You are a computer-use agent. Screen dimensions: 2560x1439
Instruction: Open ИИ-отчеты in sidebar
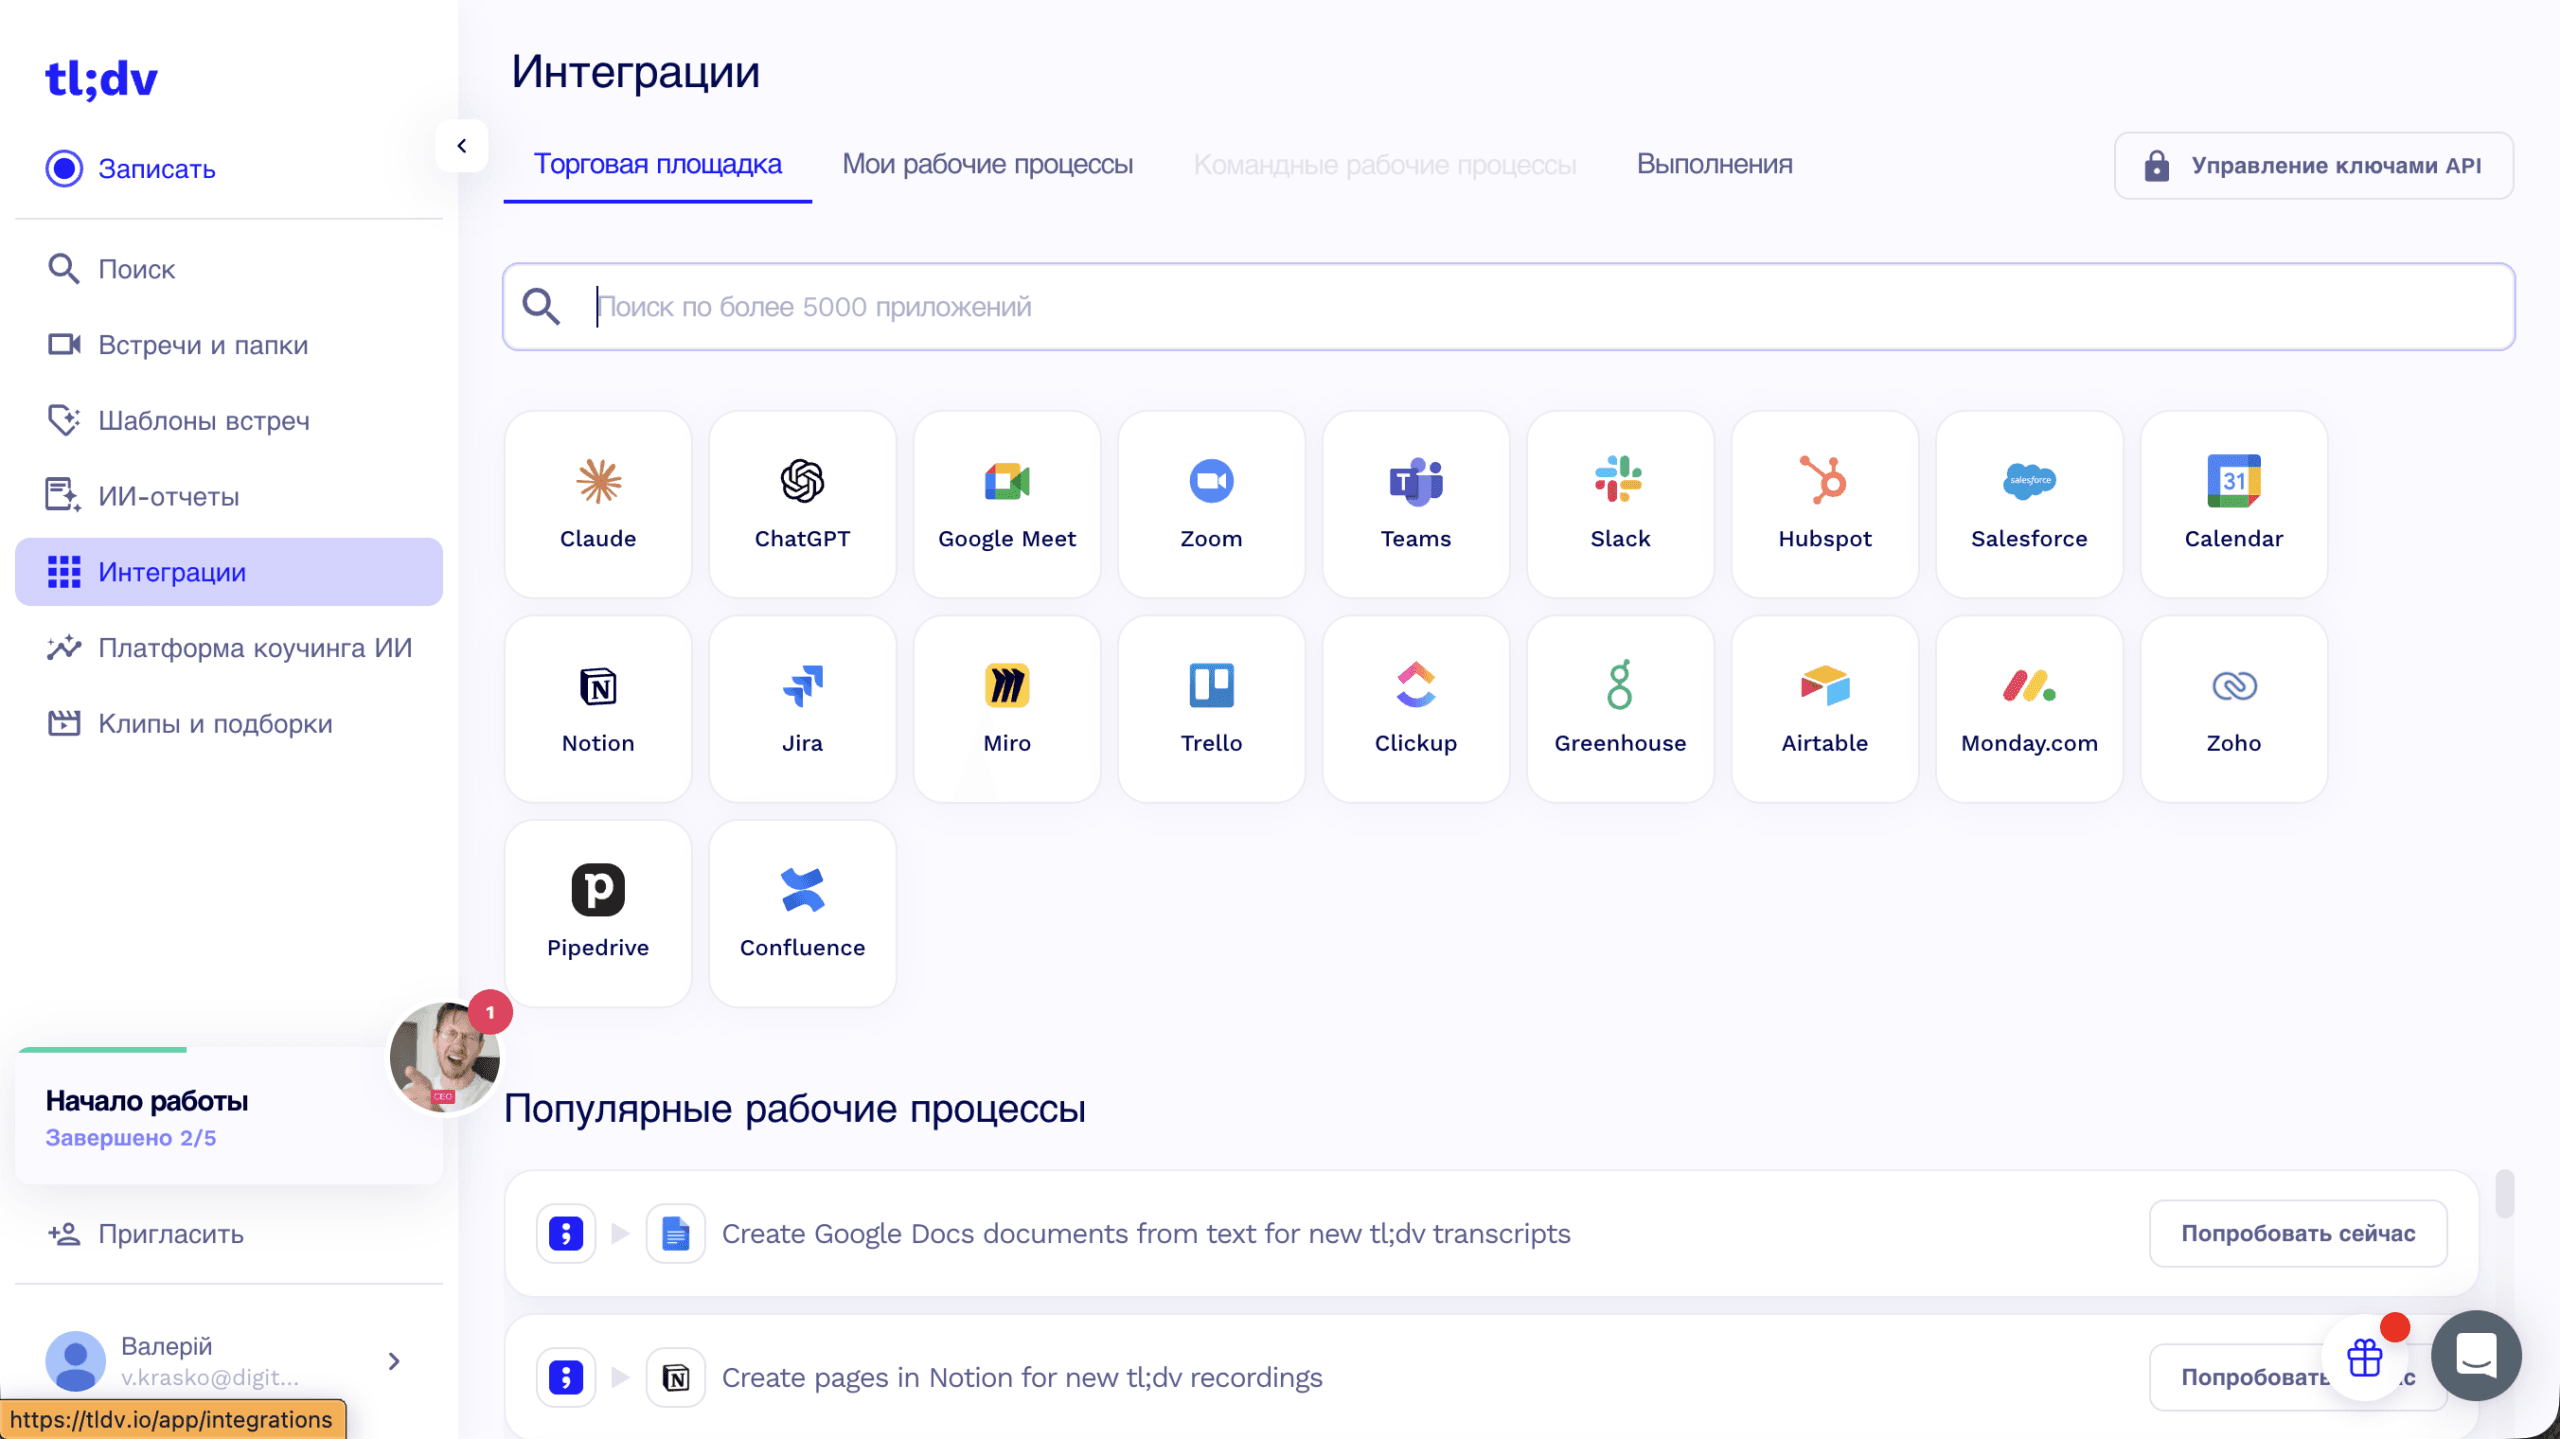(x=229, y=496)
